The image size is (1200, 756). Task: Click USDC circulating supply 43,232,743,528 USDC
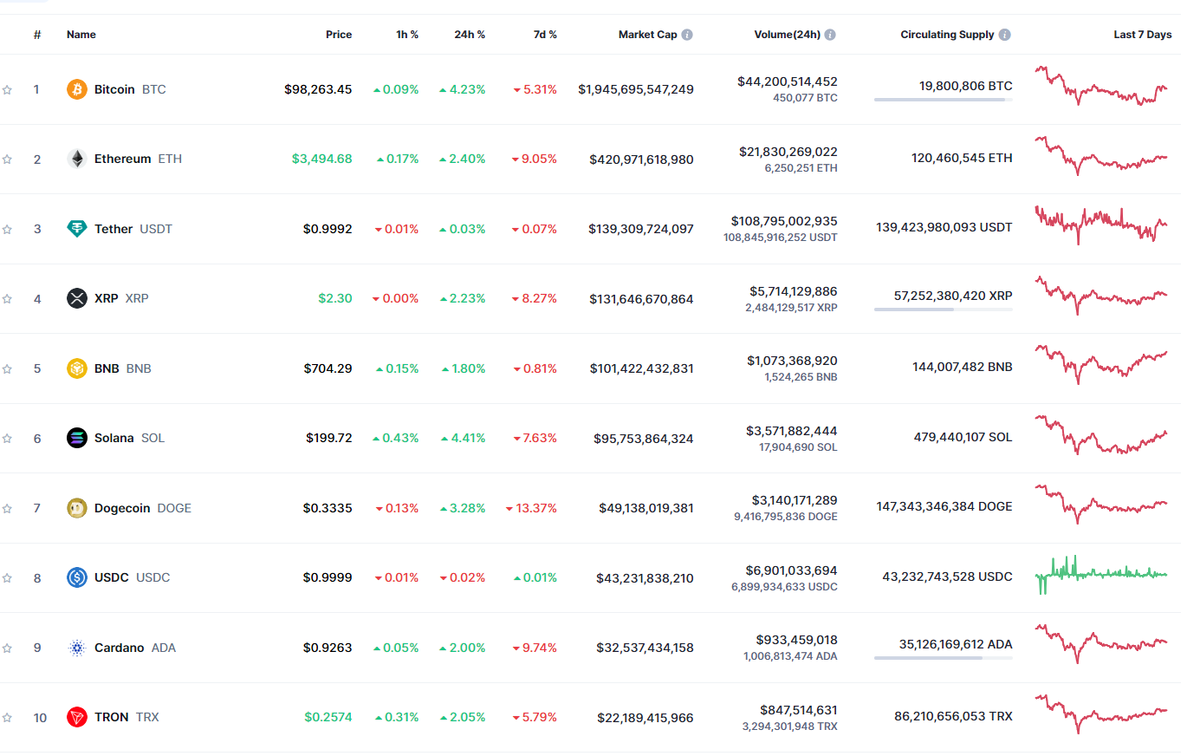[x=947, y=577]
